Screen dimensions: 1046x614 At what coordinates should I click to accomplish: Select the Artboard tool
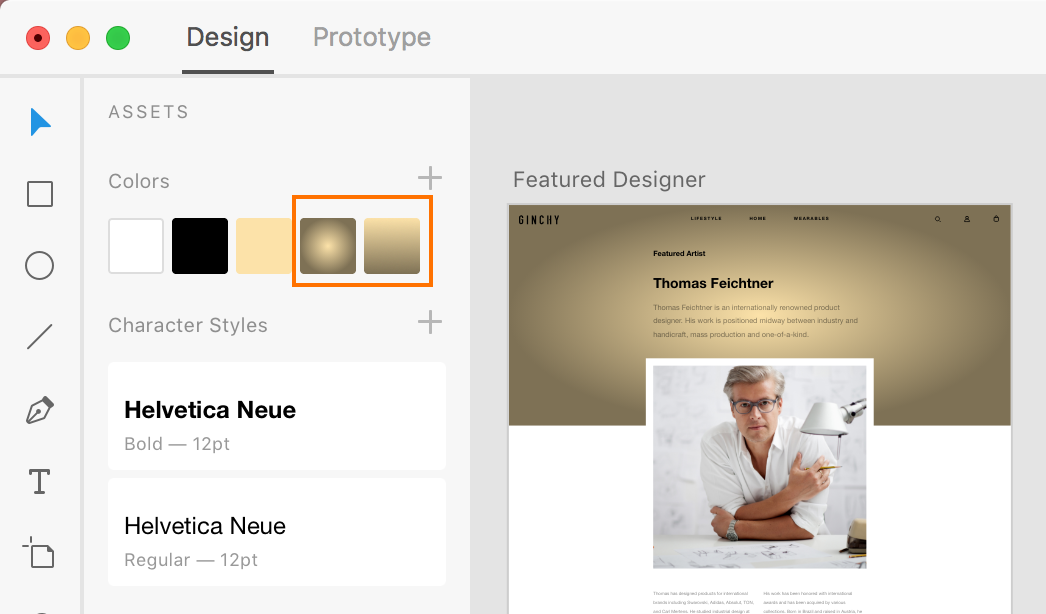click(x=39, y=553)
